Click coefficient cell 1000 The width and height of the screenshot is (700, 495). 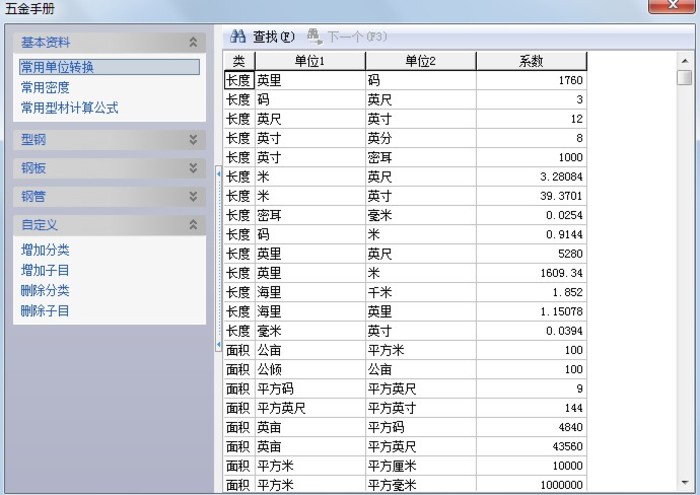coord(531,157)
